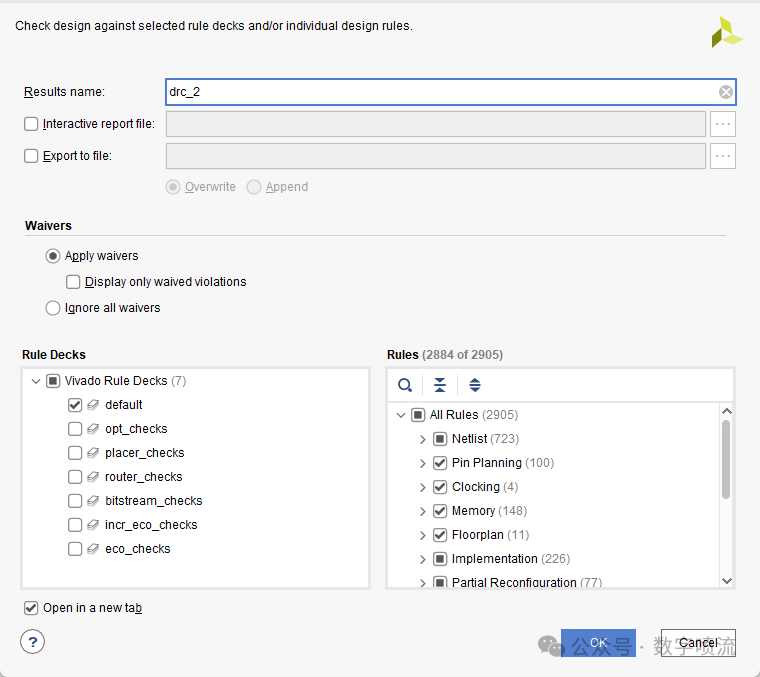Click the search icon in Rules toolbar
The width and height of the screenshot is (760, 677).
point(405,385)
